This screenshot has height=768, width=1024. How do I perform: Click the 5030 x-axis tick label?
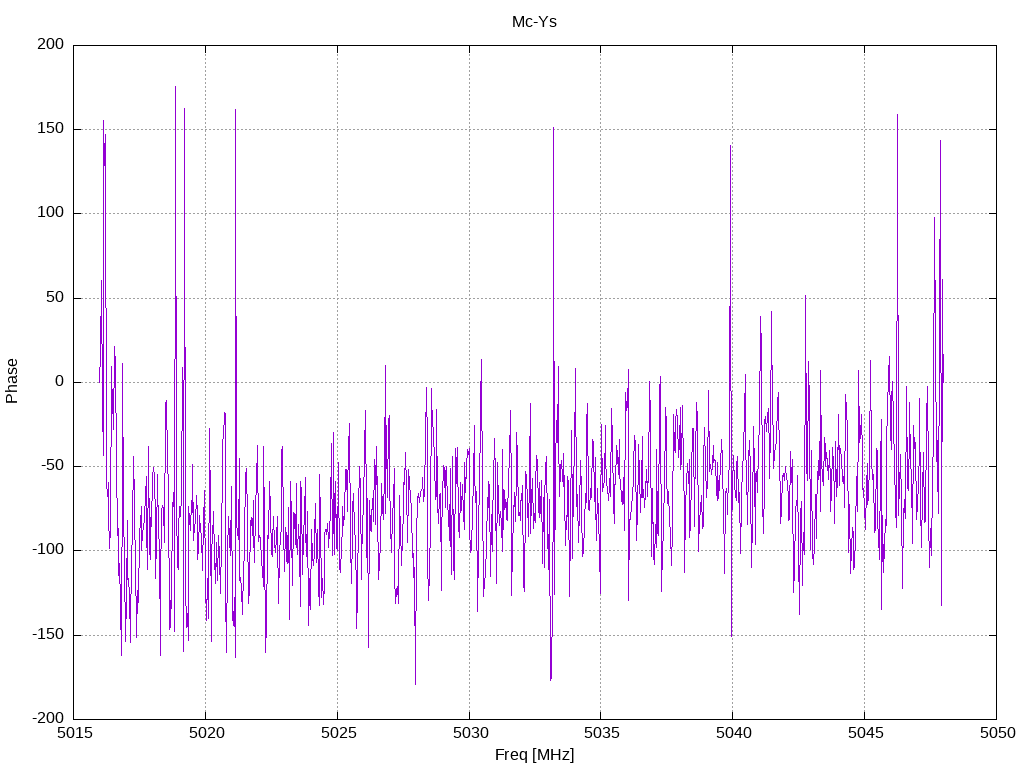point(471,733)
